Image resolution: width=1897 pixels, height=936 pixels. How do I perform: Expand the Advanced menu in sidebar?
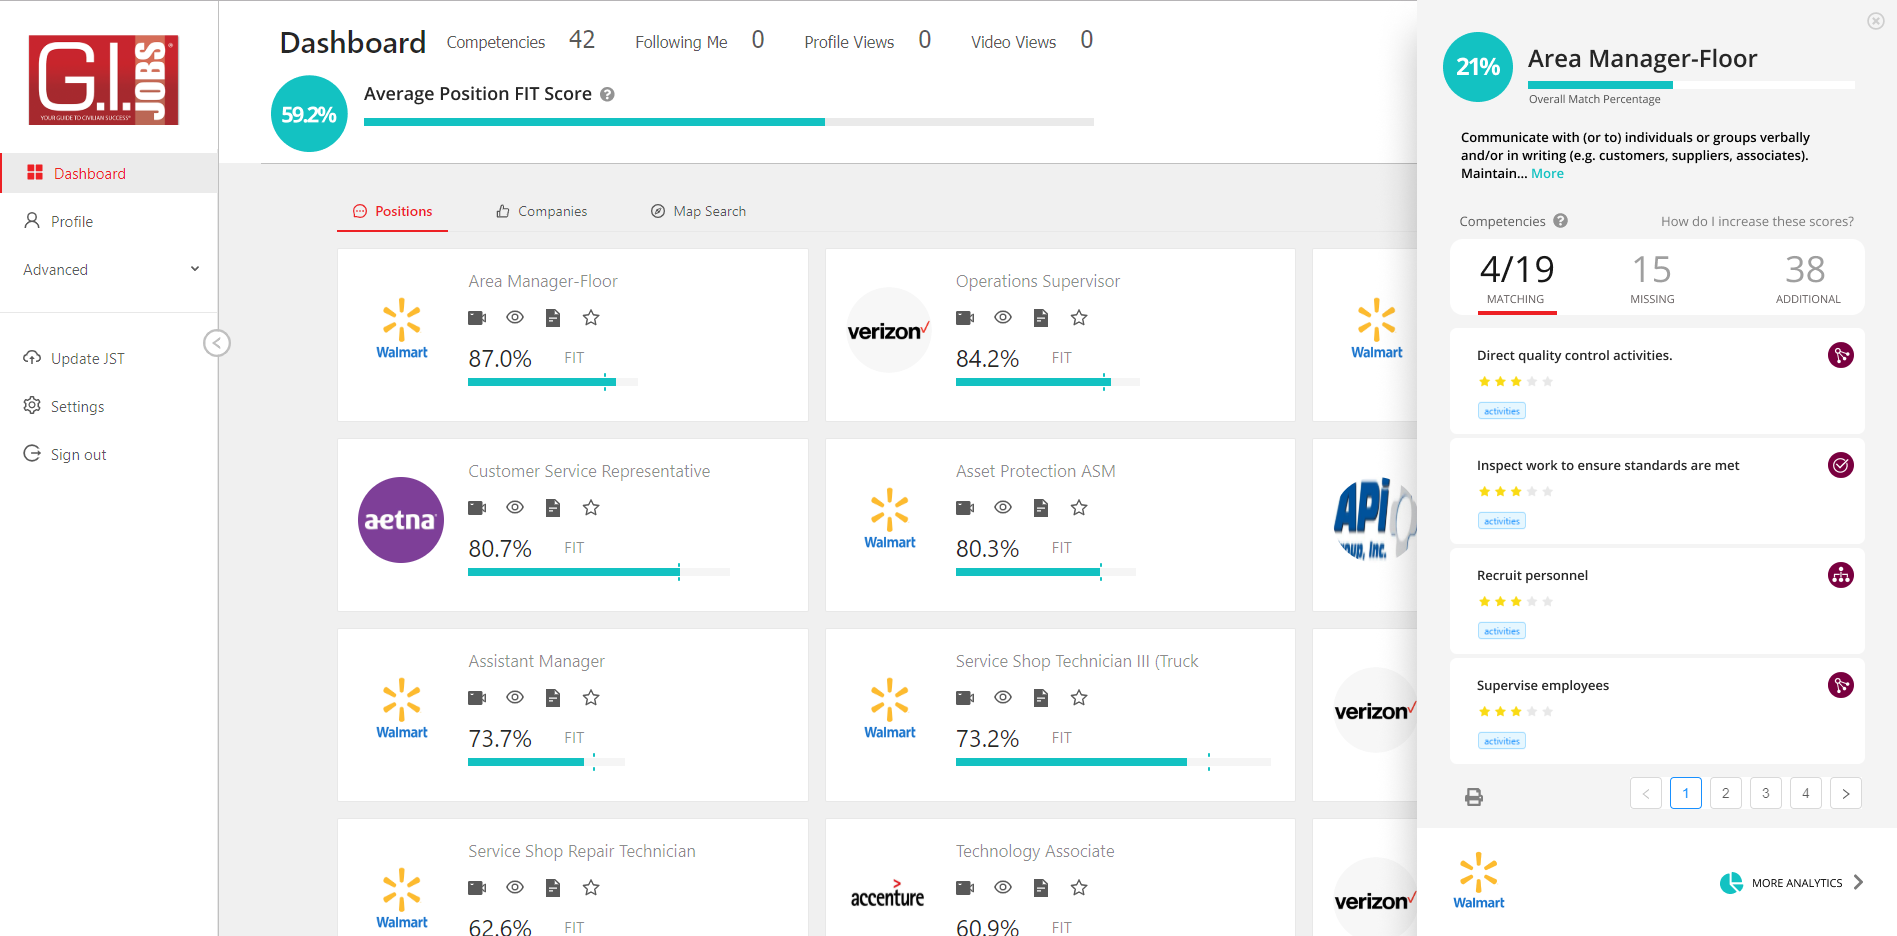point(109,270)
